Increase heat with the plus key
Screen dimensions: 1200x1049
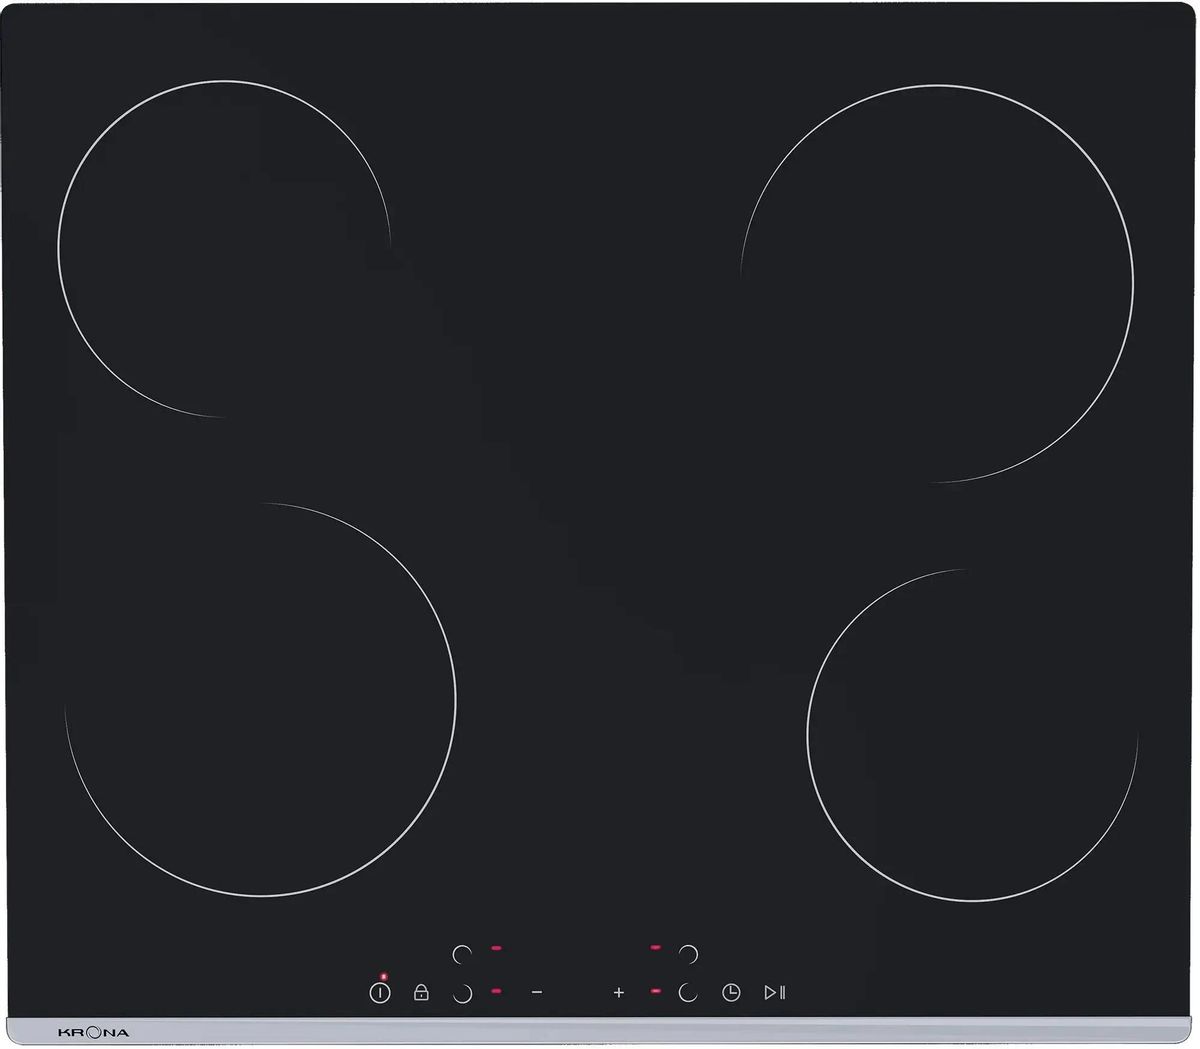pyautogui.click(x=619, y=992)
